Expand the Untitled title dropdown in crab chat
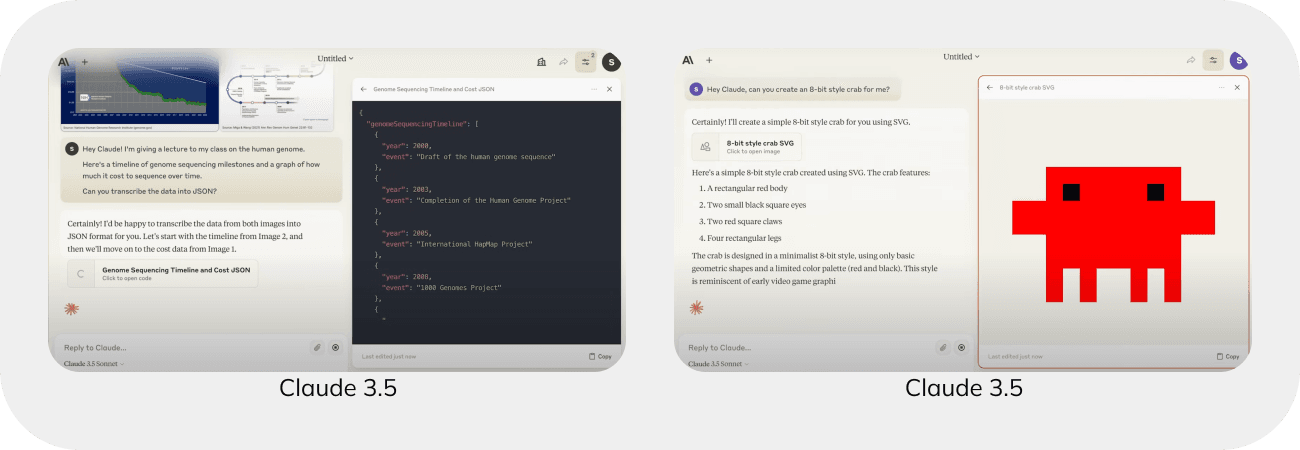1300x450 pixels. tap(961, 57)
